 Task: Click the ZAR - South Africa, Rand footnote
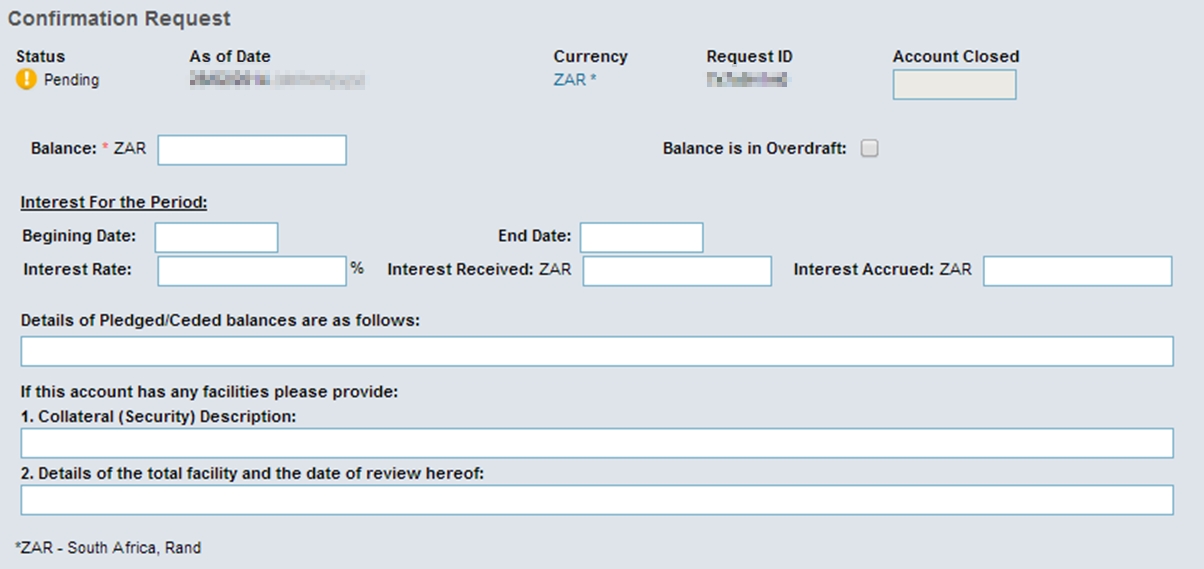click(x=108, y=548)
